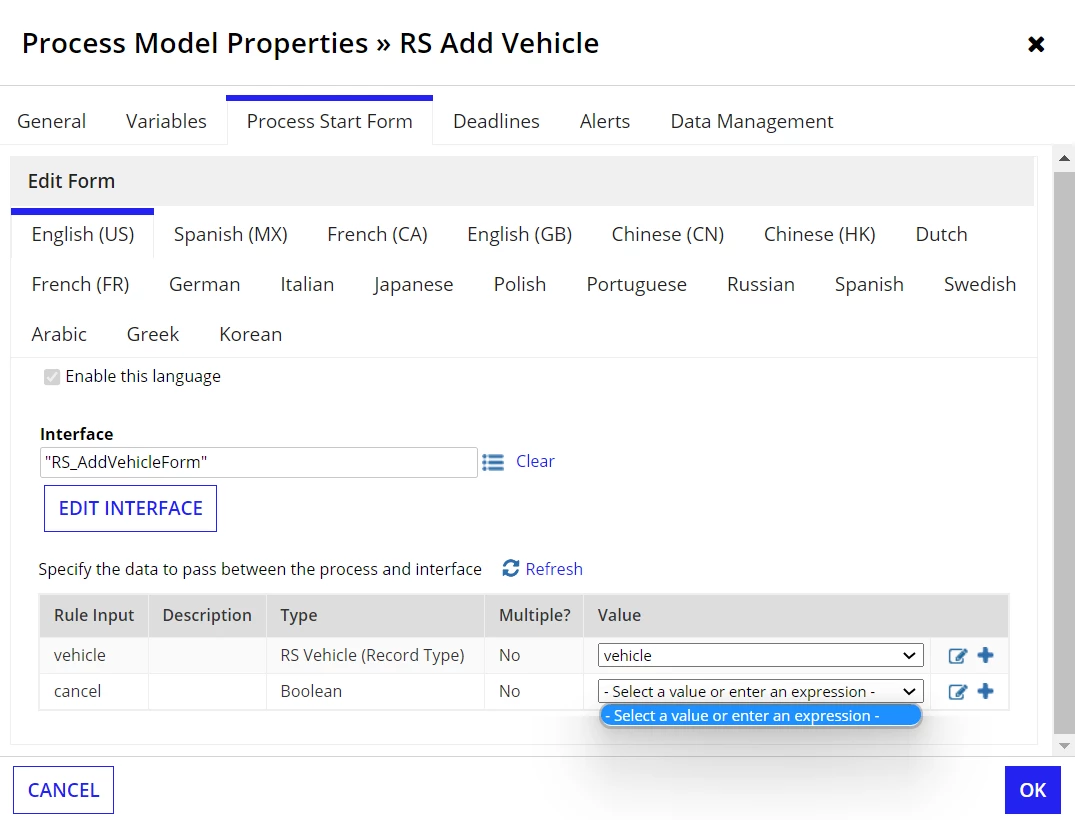Switch to the Variables tab
This screenshot has height=820, width=1075.
tap(166, 121)
